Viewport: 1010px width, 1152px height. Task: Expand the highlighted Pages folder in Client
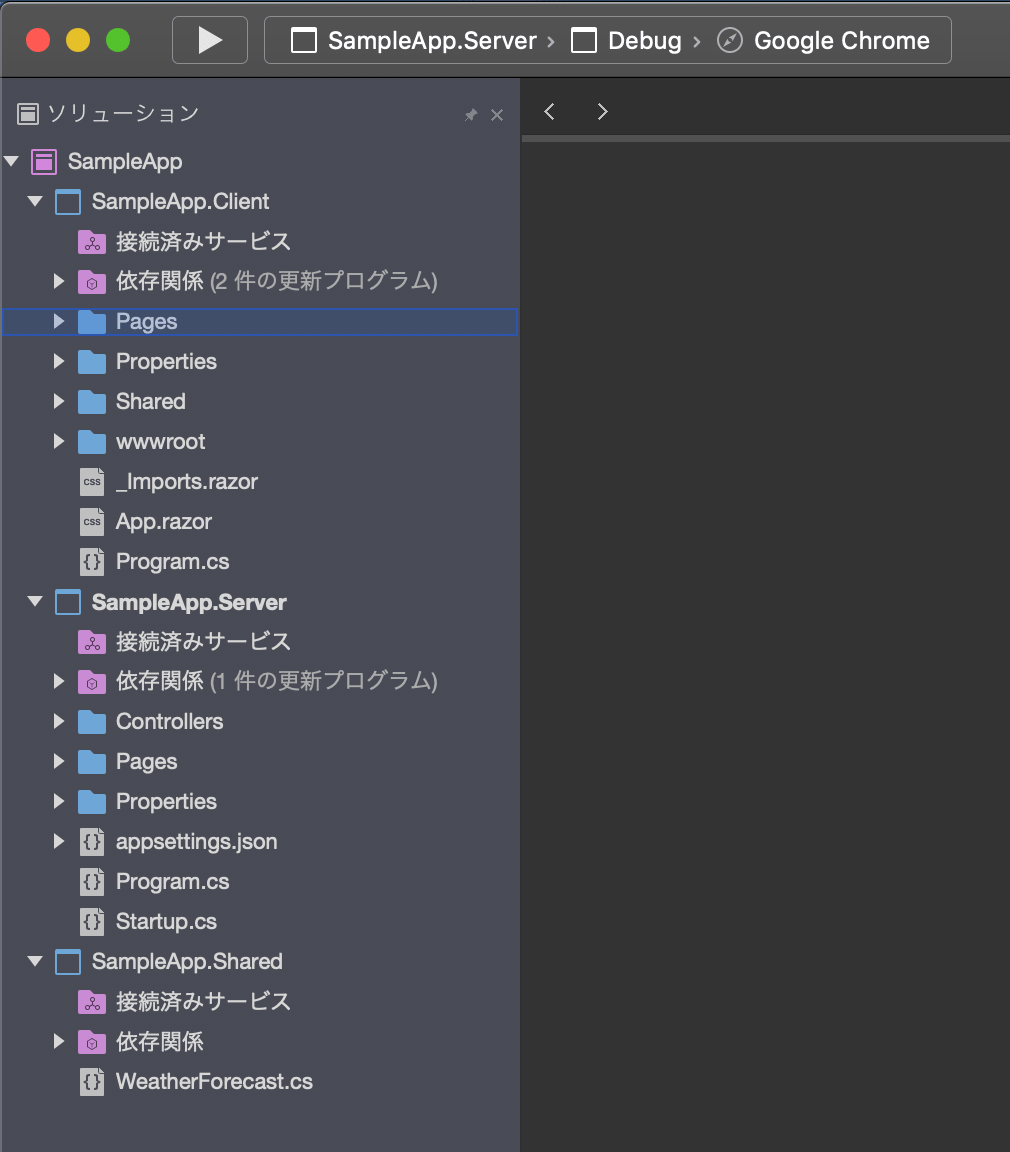[x=59, y=322]
